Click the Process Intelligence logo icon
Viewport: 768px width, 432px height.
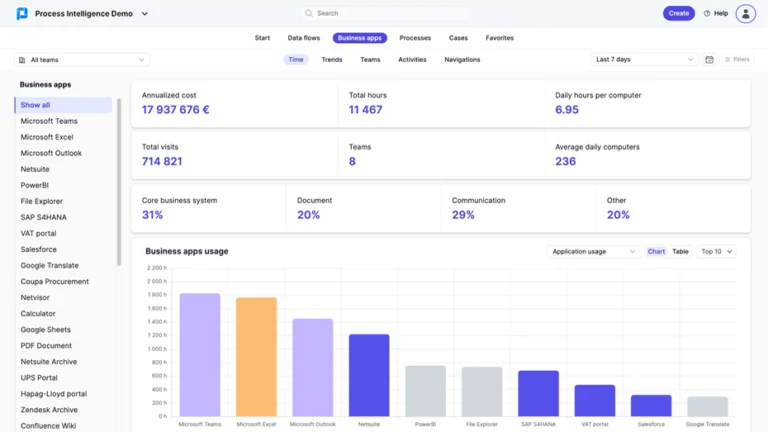pyautogui.click(x=22, y=14)
